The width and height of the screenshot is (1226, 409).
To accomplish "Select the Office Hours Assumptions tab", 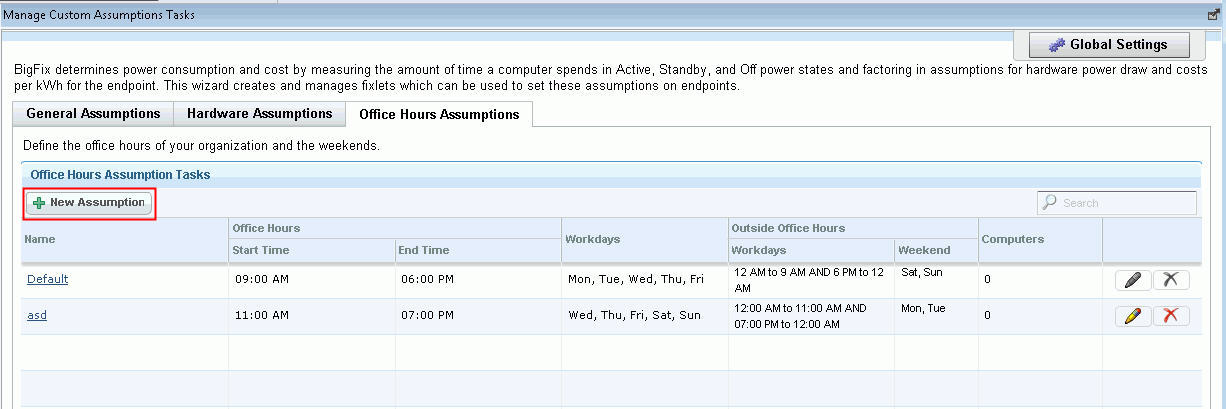I will click(439, 115).
